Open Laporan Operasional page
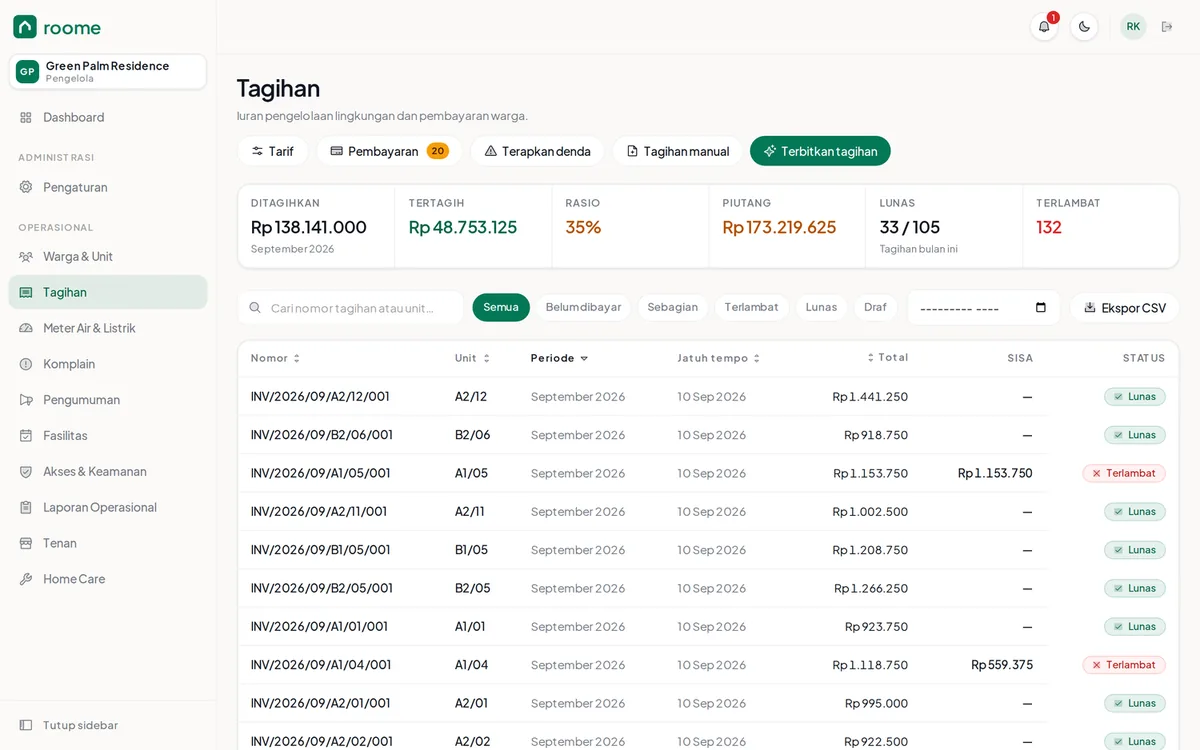Image resolution: width=1200 pixels, height=750 pixels. (x=108, y=507)
